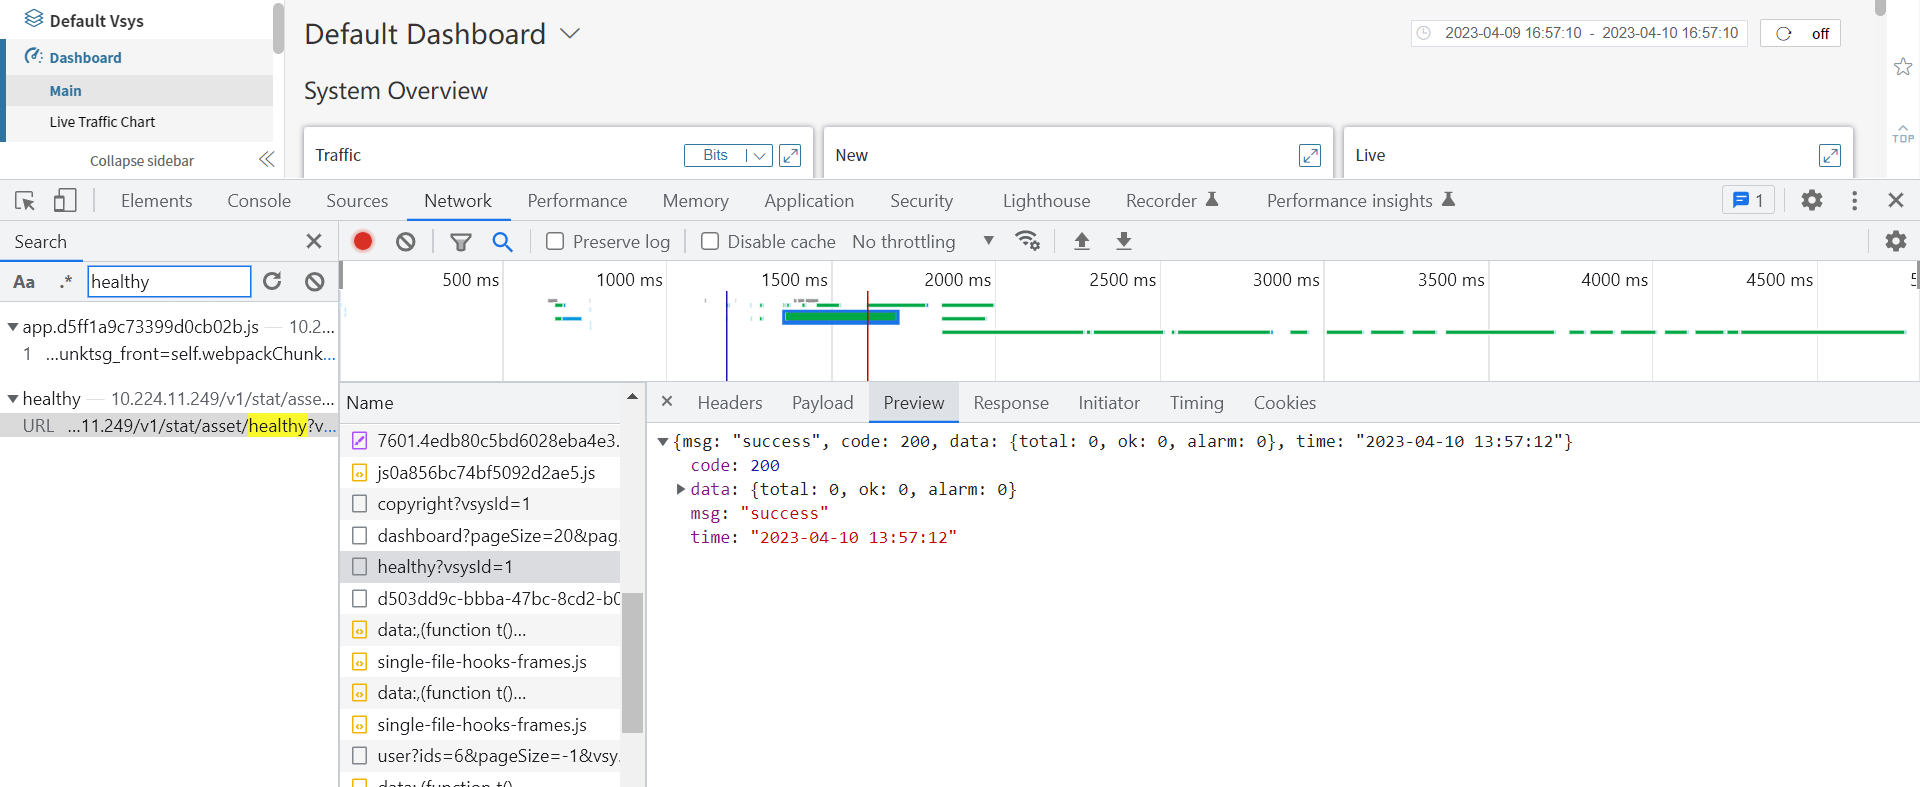The height and width of the screenshot is (787, 1920).
Task: Expand the data object in Preview
Action: tap(680, 489)
